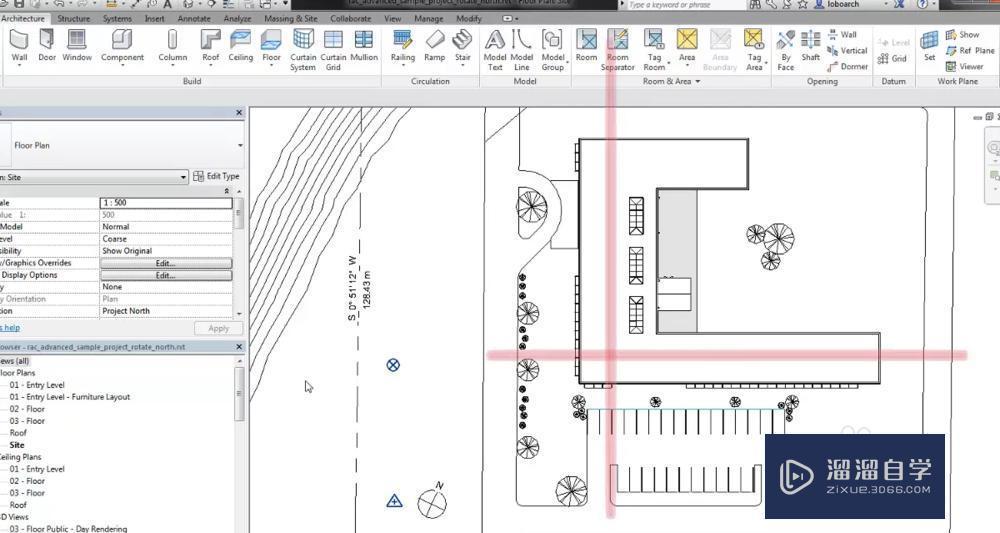Open the Structure ribbon tab
Viewport: 1000px width, 533px height.
(74, 18)
